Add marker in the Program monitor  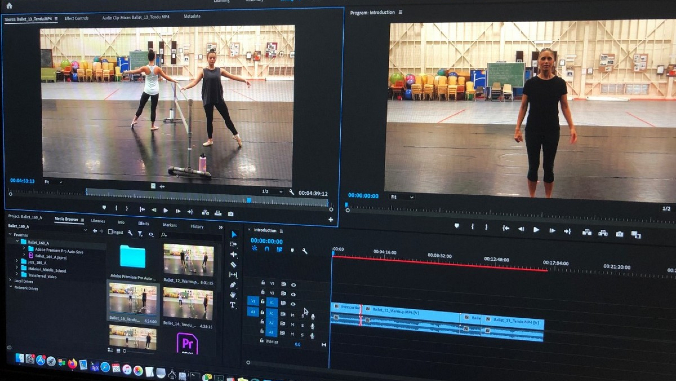[457, 225]
